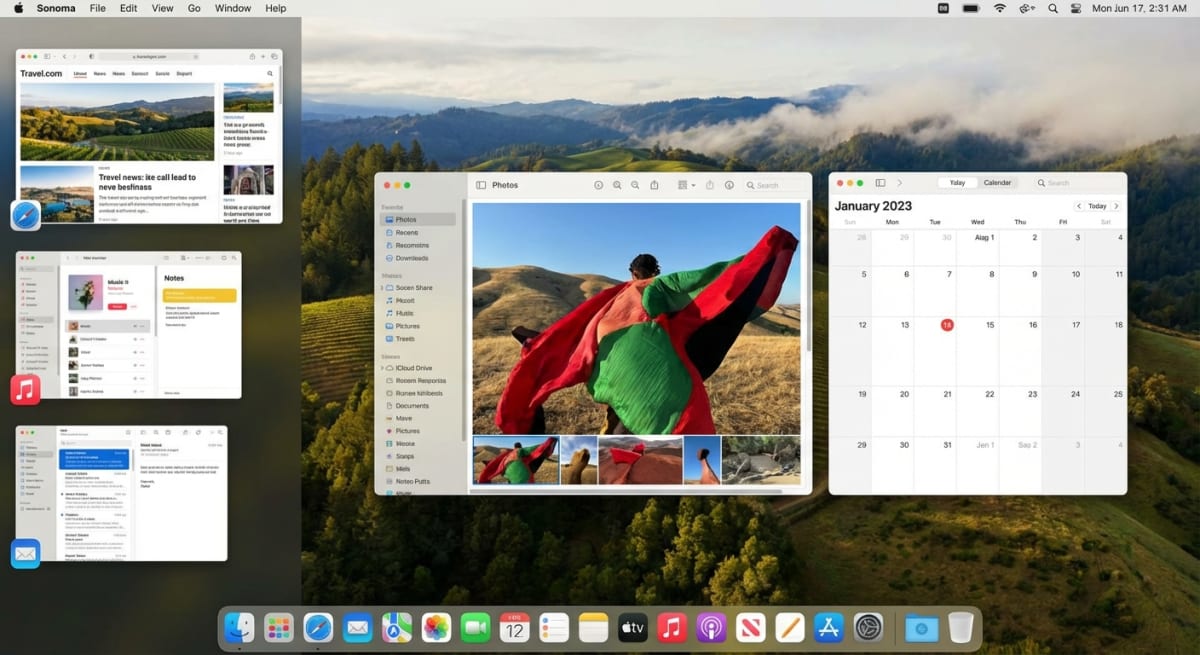The height and width of the screenshot is (655, 1200).
Task: Open the Mail window thumbnail in Stage Manager
Action: [x=122, y=493]
